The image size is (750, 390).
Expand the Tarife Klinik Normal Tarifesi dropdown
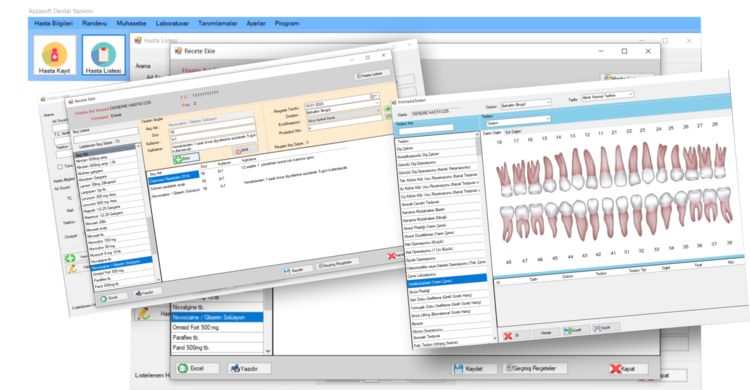click(630, 94)
